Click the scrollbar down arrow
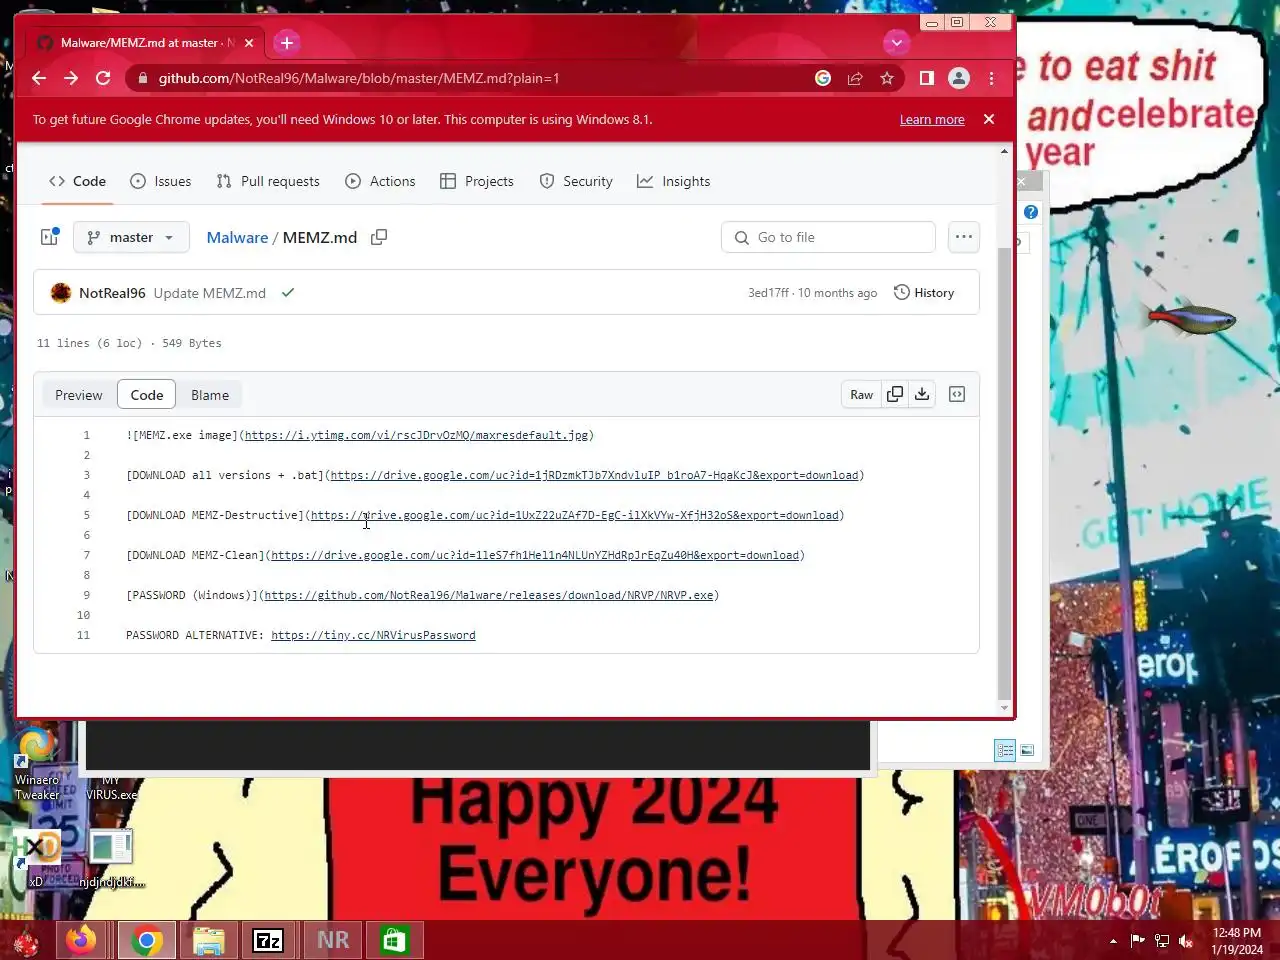1280x960 pixels. 1005,708
